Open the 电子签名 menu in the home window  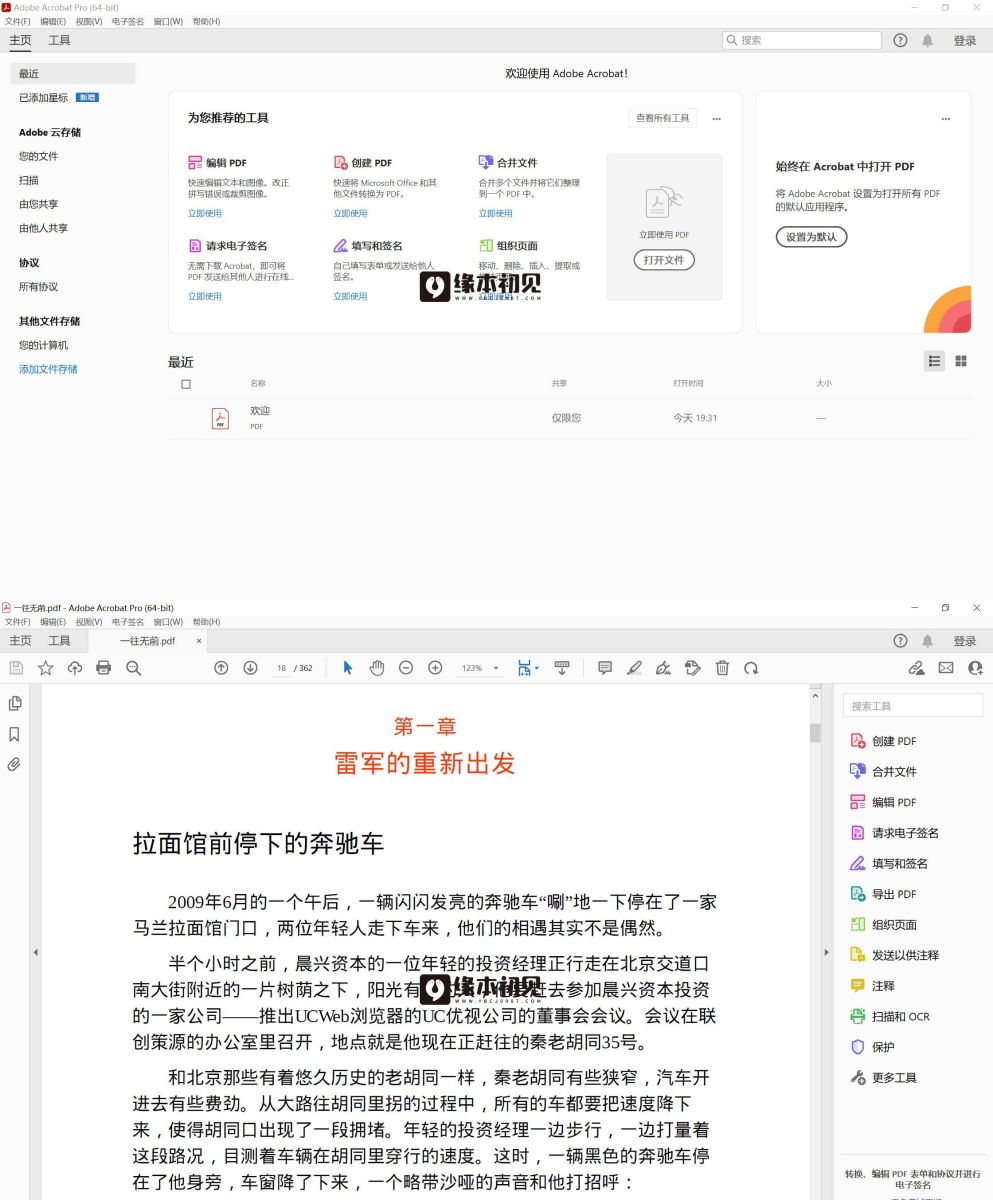tap(128, 21)
